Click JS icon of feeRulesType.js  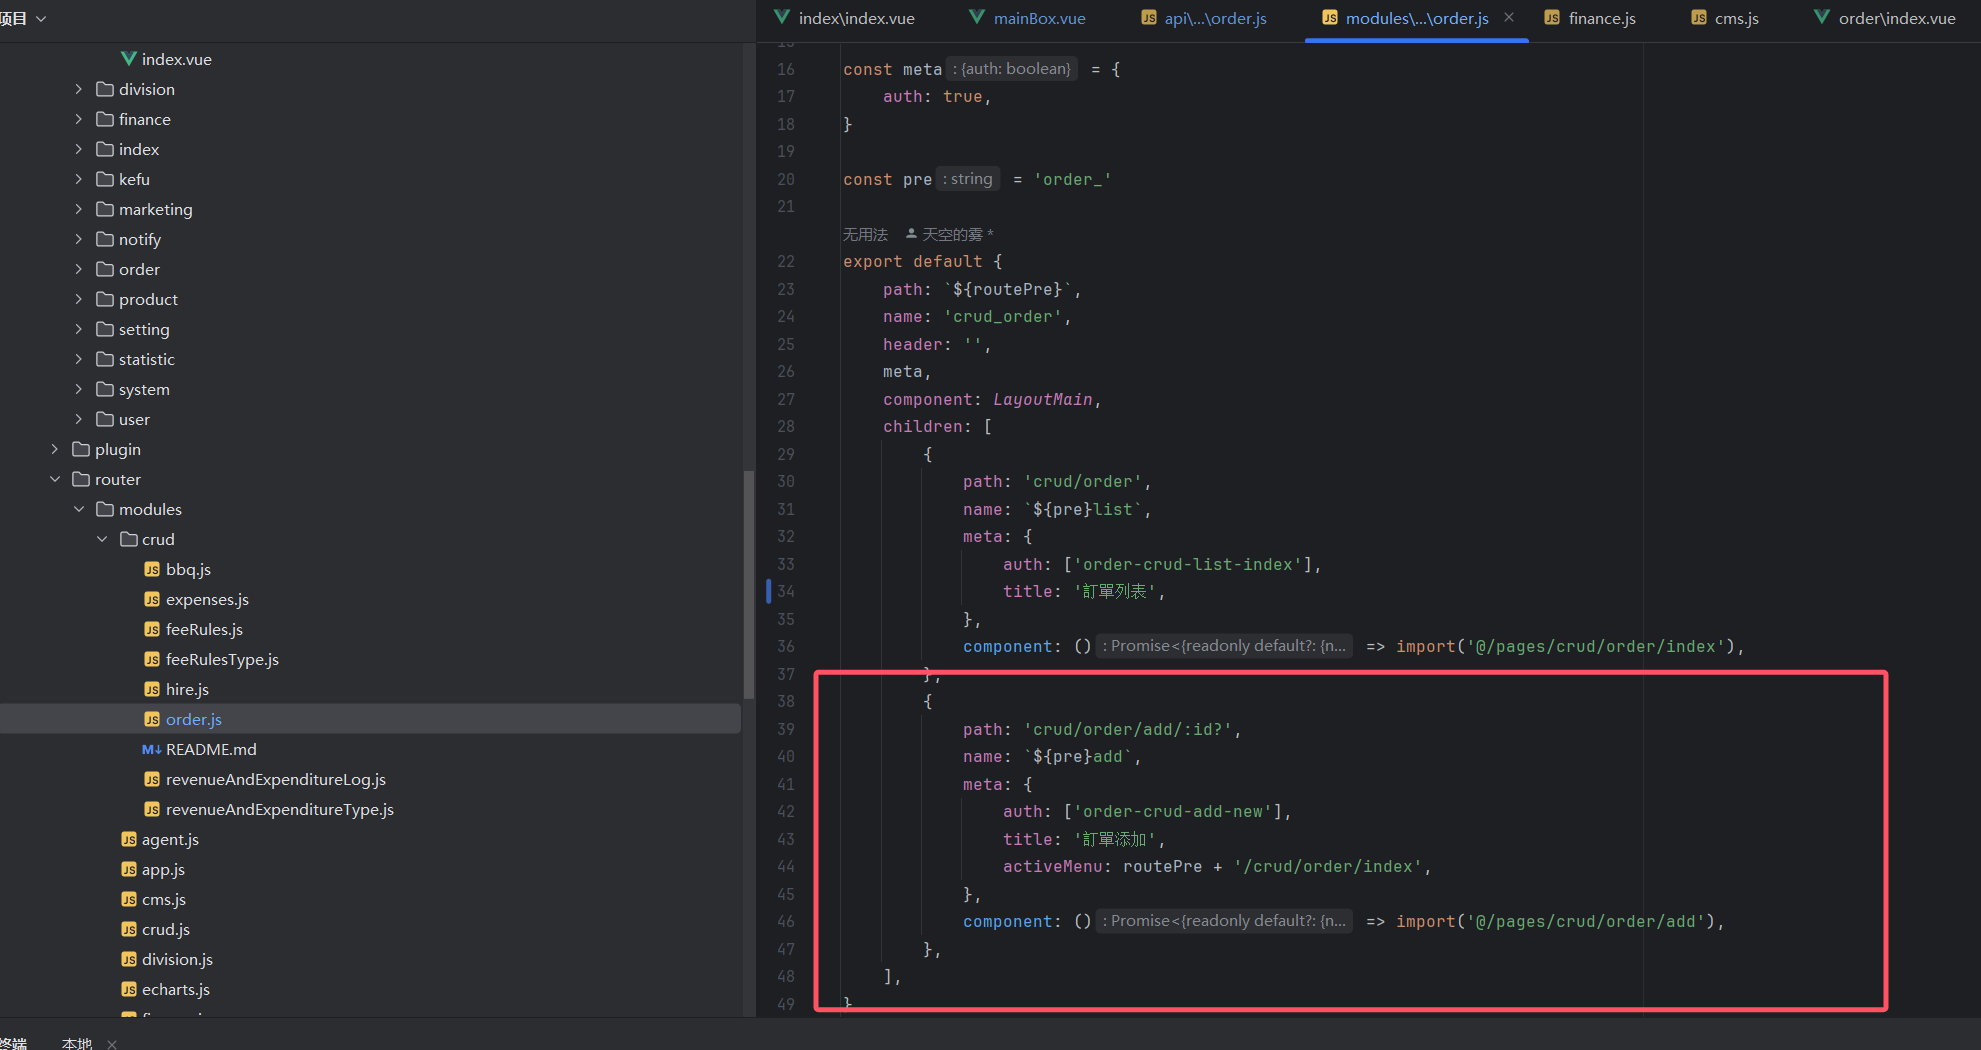(152, 659)
